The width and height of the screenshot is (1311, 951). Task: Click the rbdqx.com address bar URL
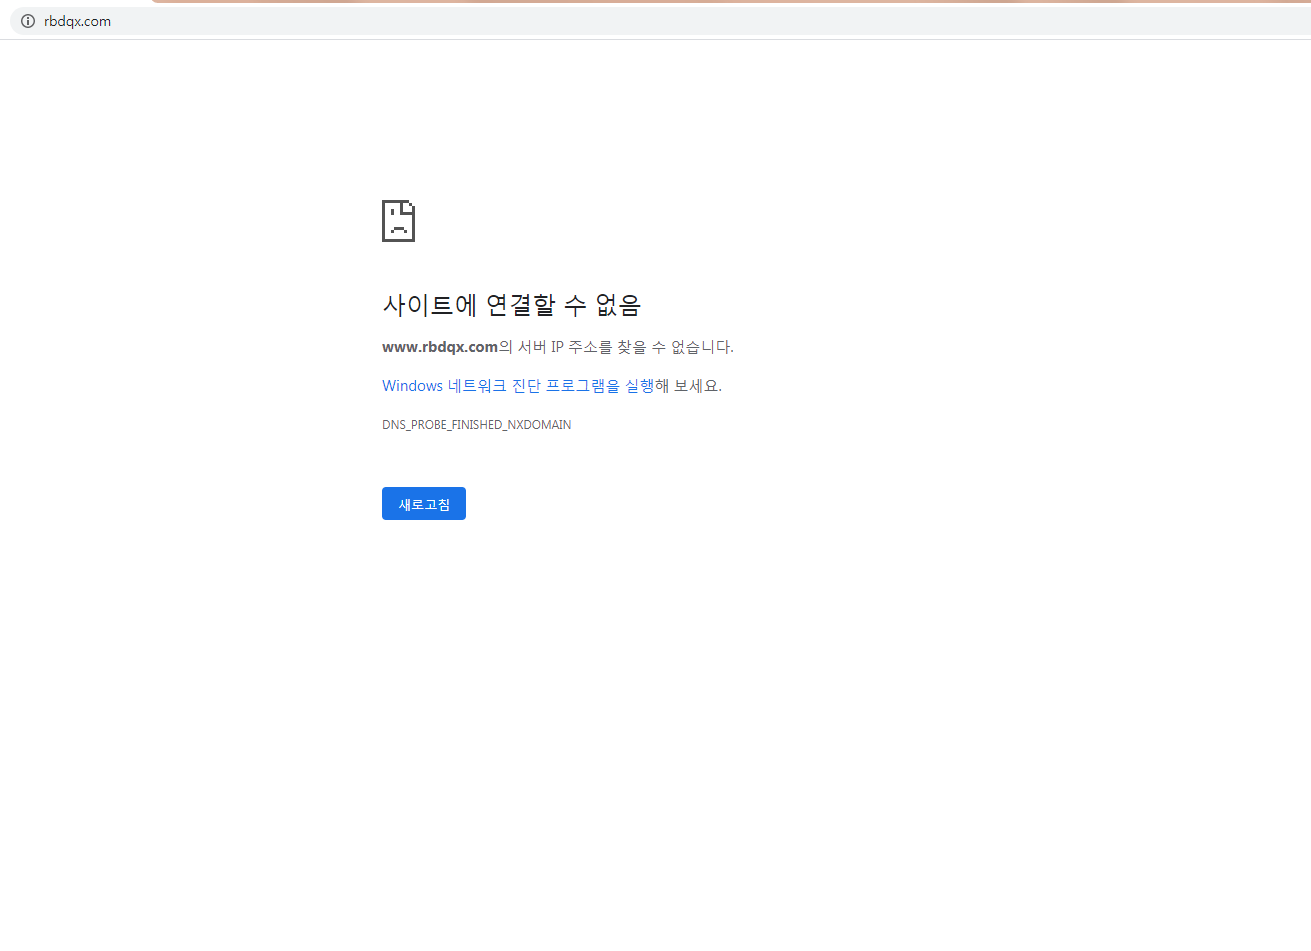(x=77, y=21)
